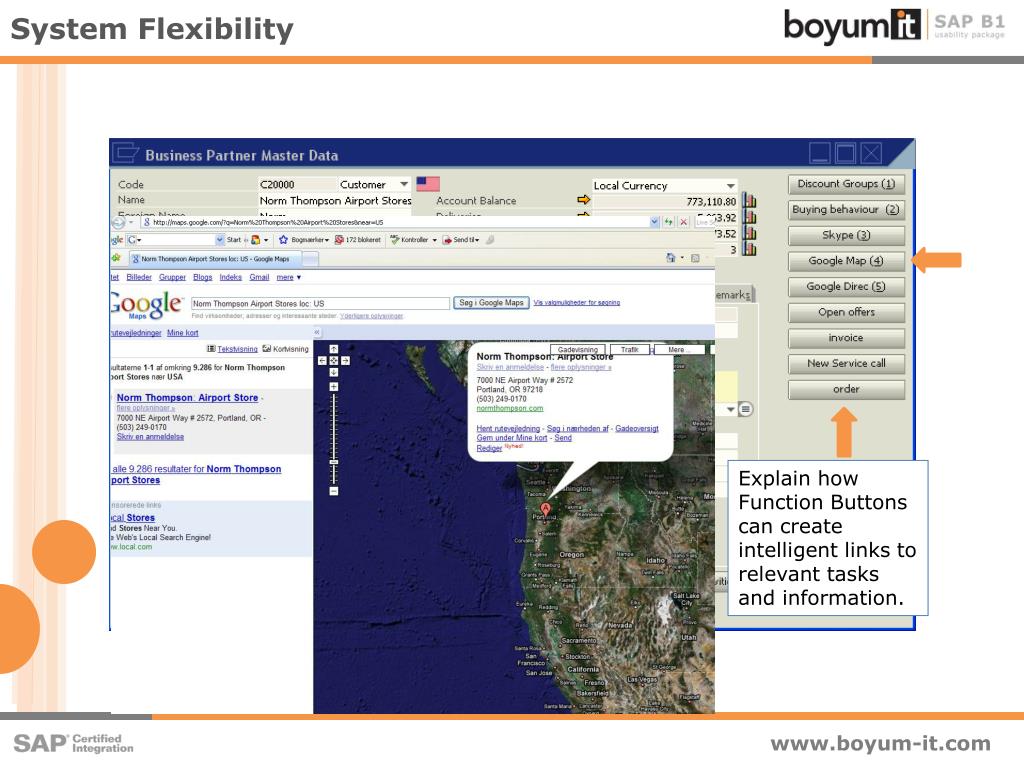
Task: Toggle the Trafik traffic layer button
Action: pyautogui.click(x=630, y=350)
